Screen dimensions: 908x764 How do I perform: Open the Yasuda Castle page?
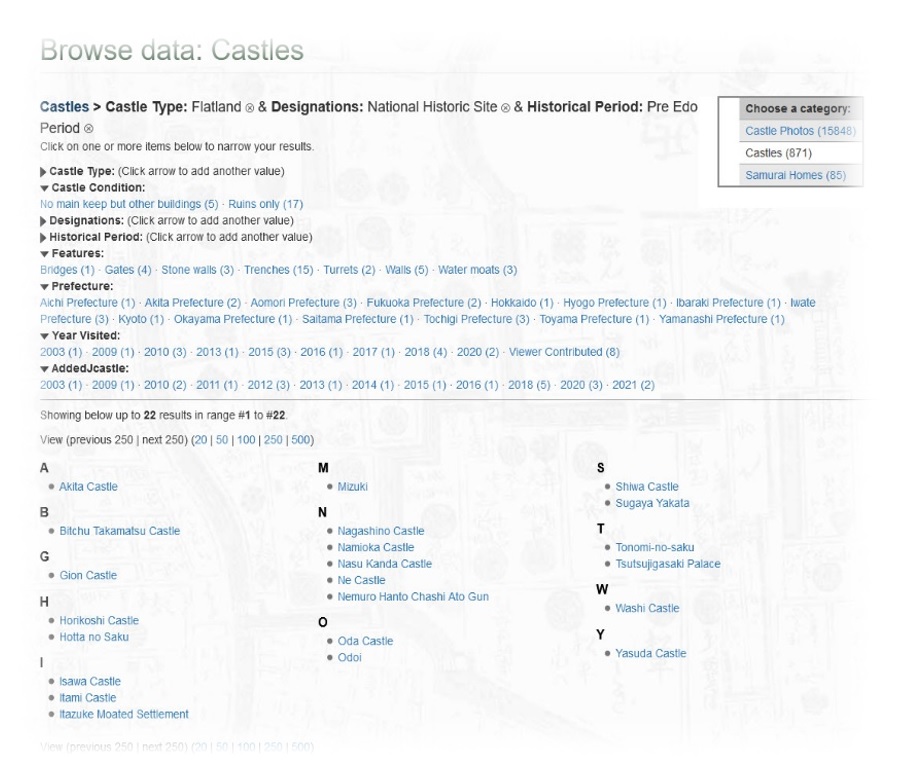(651, 653)
